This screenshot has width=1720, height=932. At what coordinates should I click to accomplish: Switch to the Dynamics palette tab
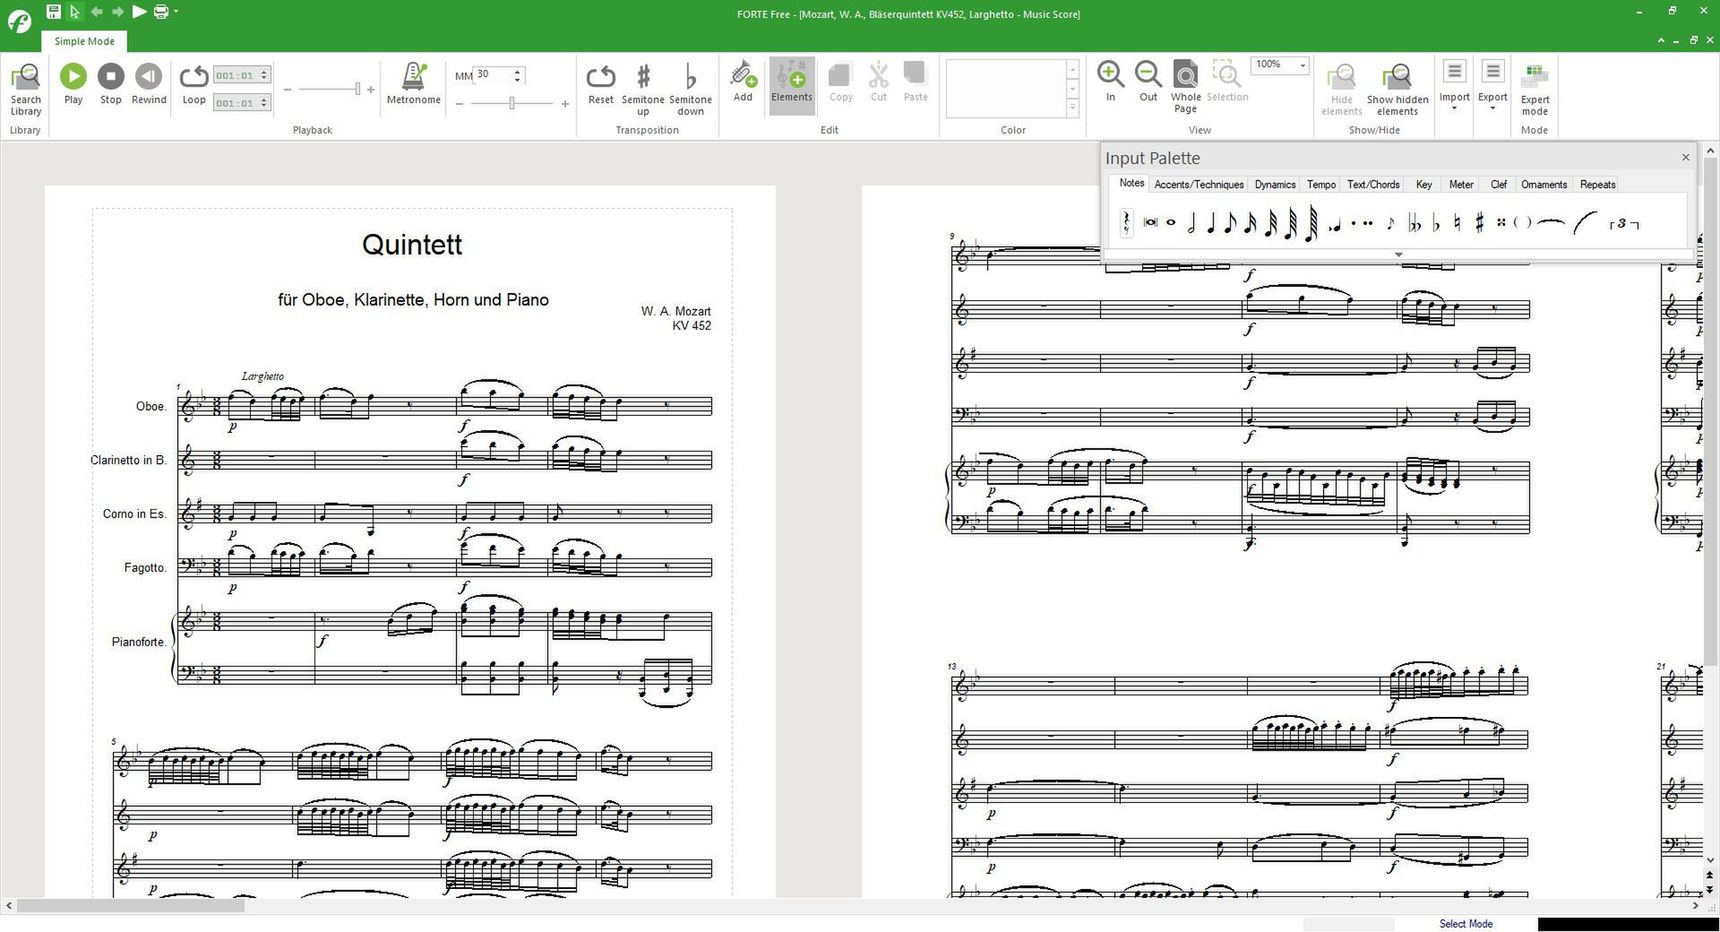click(x=1275, y=184)
